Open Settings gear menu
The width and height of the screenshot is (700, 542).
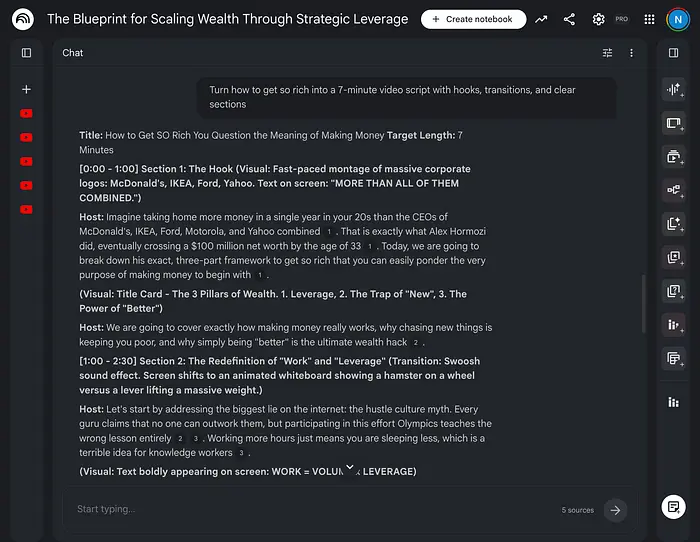tap(598, 19)
